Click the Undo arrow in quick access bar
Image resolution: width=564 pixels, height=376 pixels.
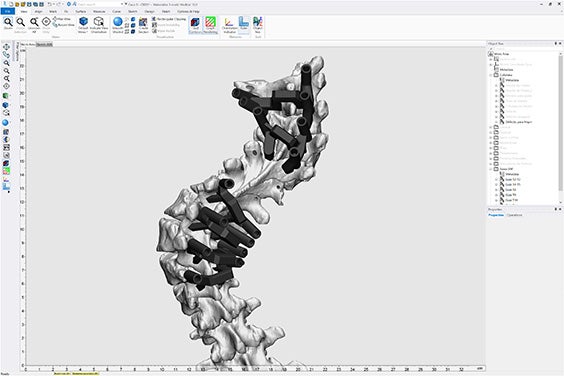[x=50, y=4]
